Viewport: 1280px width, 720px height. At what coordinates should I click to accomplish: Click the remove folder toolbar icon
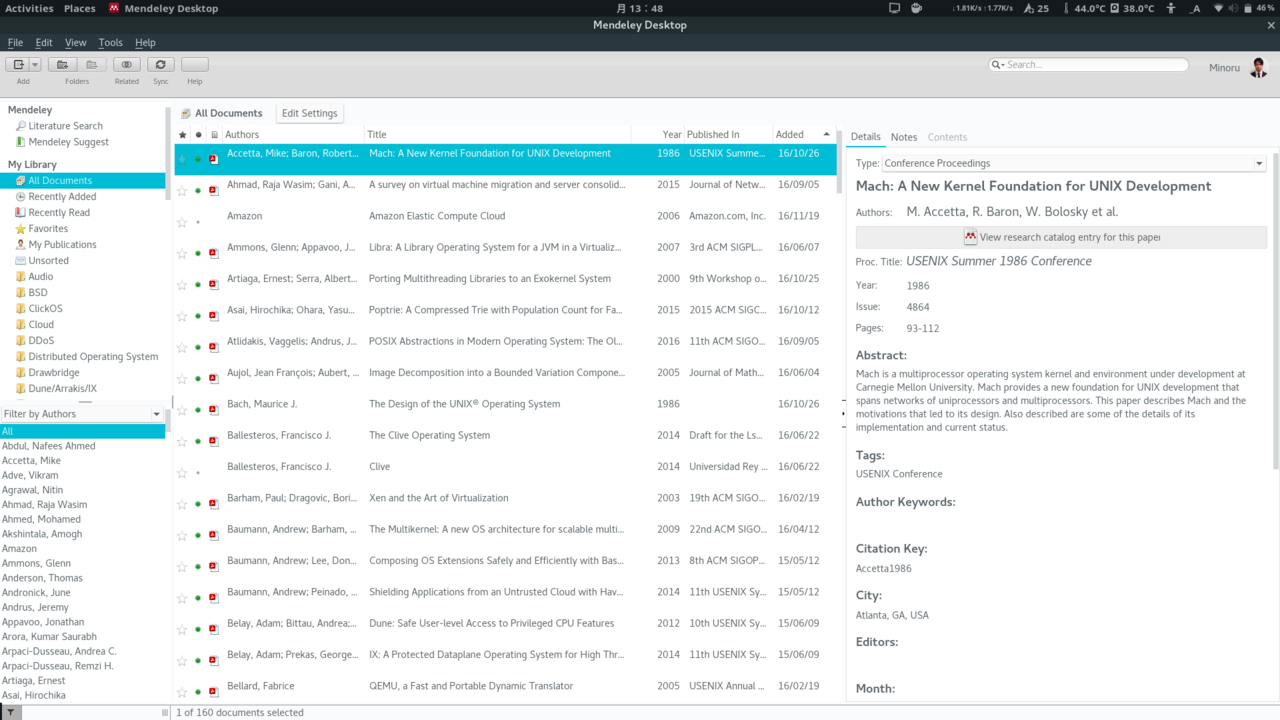coord(91,65)
